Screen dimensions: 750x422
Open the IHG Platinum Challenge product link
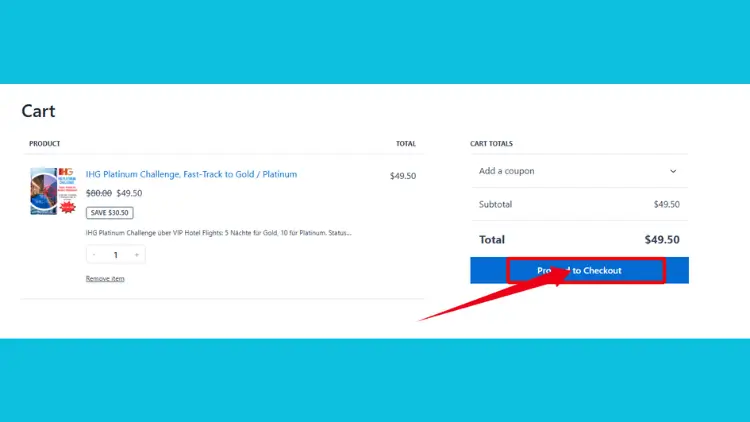191,174
